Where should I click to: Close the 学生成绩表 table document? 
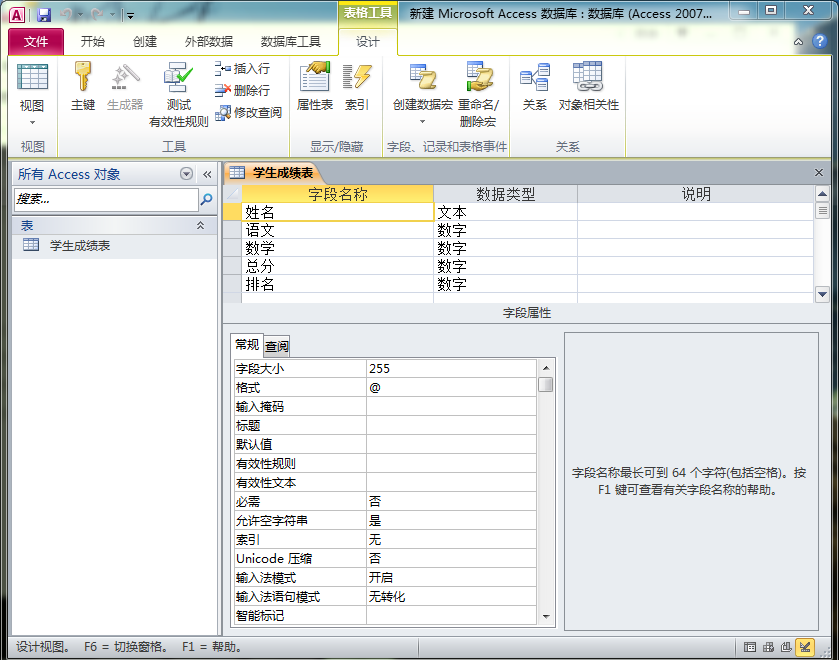coord(819,172)
